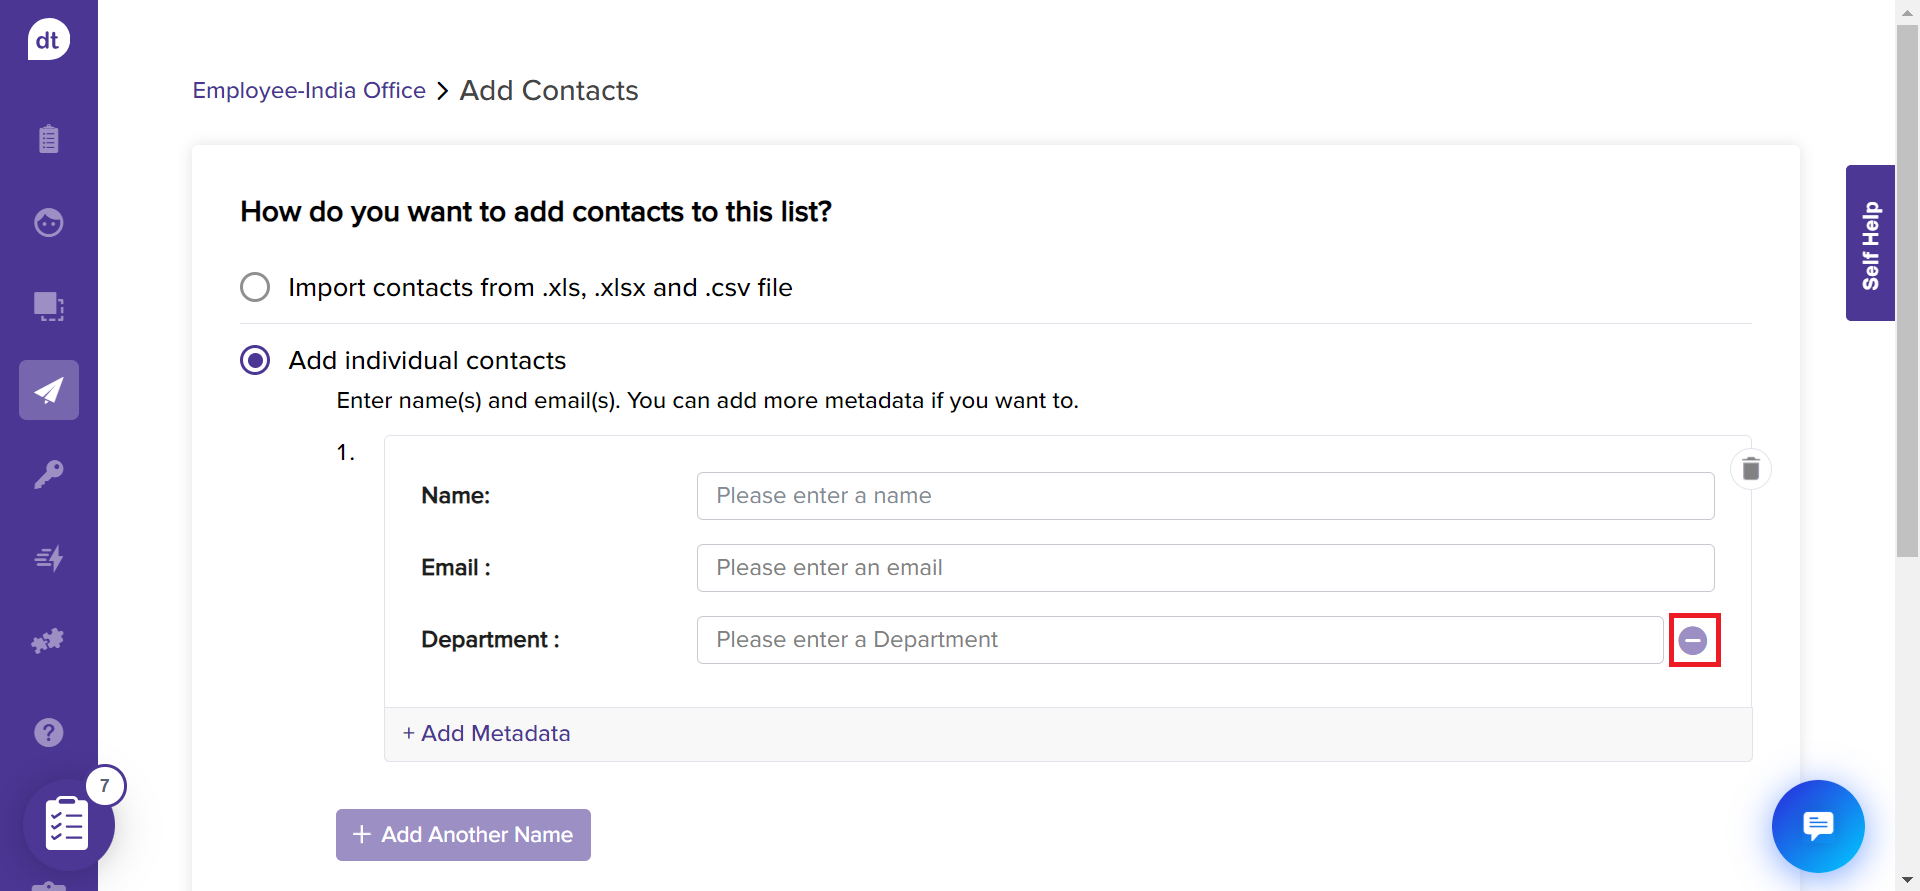Open the help question mark icon
The height and width of the screenshot is (891, 1920).
[x=48, y=733]
